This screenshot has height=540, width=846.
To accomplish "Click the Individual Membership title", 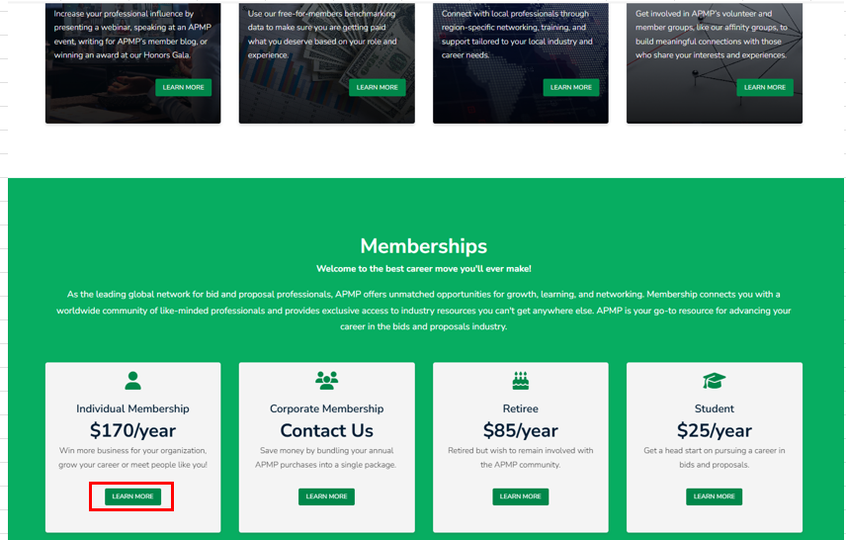I will (133, 409).
